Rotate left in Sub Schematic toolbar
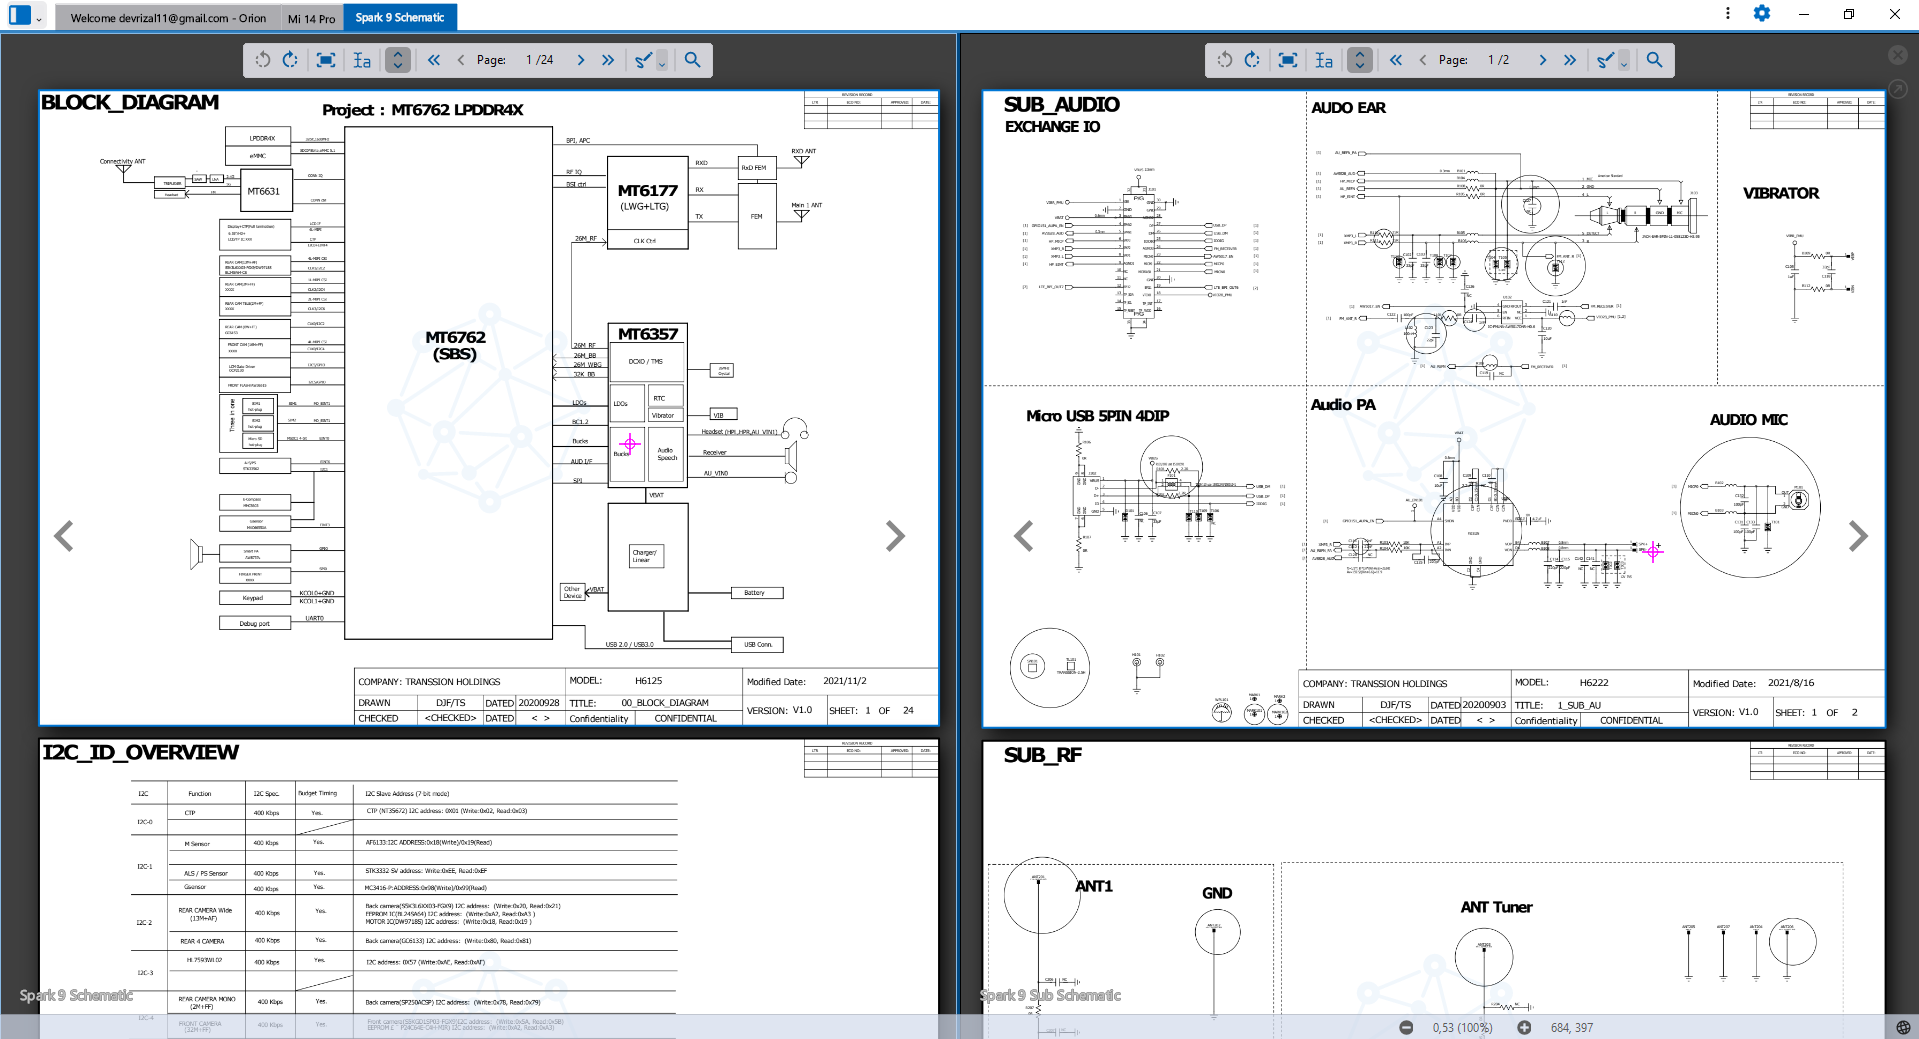 [1225, 60]
